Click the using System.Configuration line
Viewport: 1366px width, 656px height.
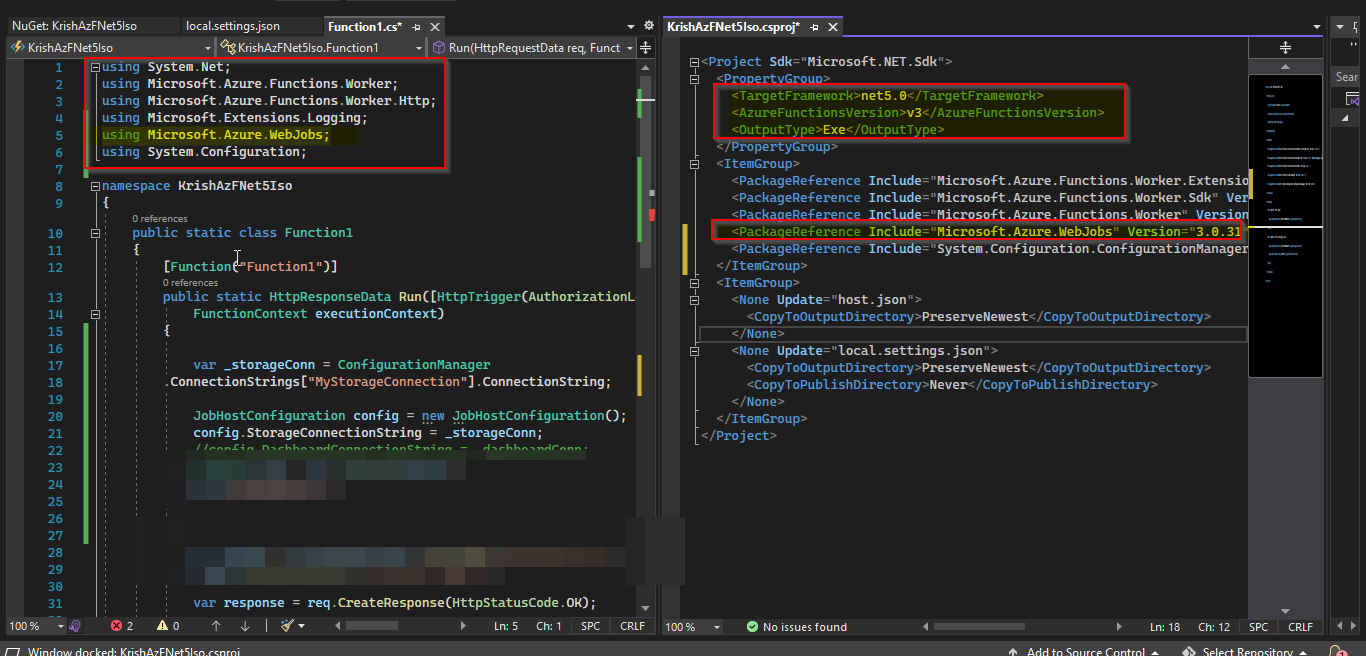(204, 152)
